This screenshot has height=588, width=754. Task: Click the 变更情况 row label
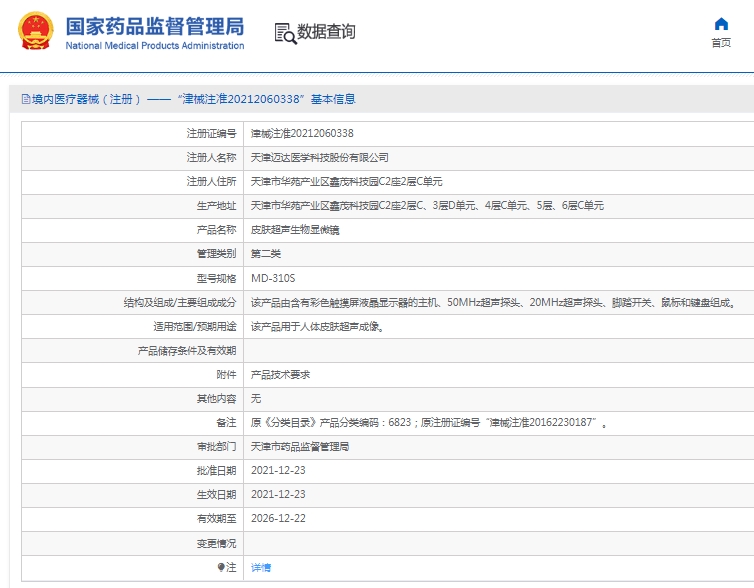click(x=216, y=543)
